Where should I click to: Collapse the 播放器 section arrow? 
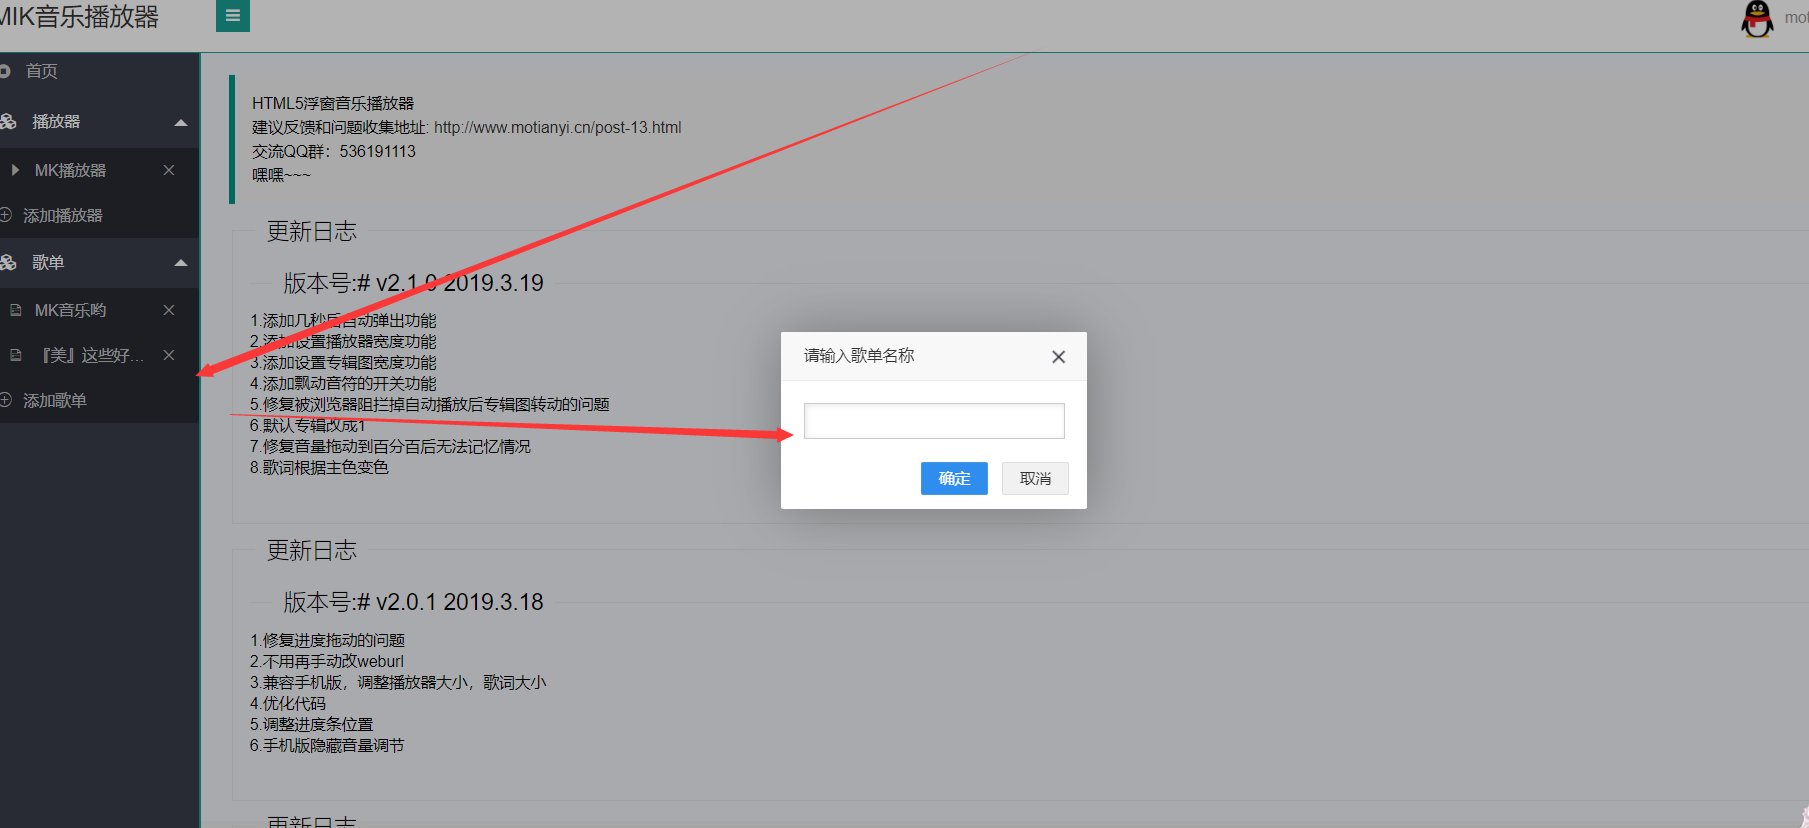[x=181, y=122]
